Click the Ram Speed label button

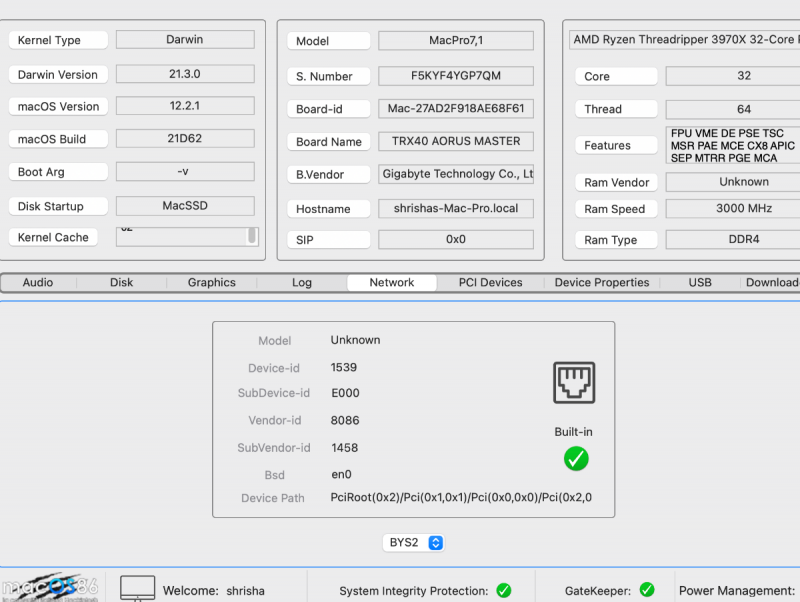click(616, 209)
